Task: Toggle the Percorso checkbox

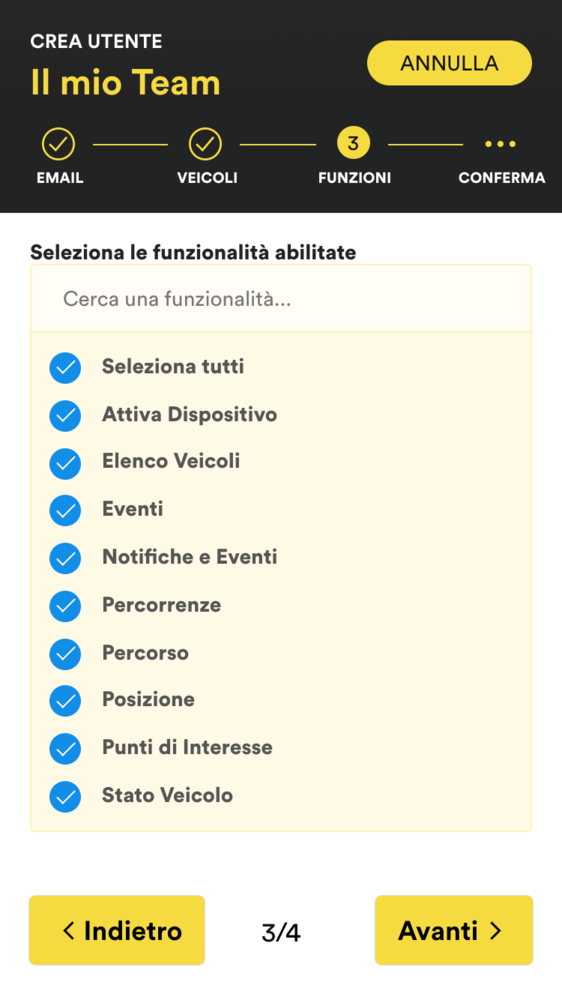Action: click(x=65, y=654)
